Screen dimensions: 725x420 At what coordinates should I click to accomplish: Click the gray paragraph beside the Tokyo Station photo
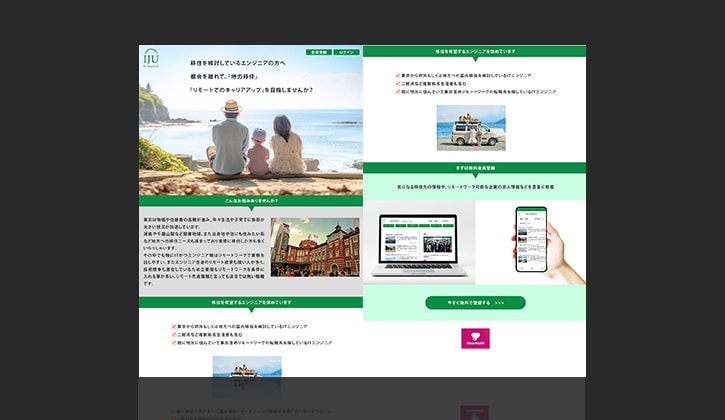point(204,251)
